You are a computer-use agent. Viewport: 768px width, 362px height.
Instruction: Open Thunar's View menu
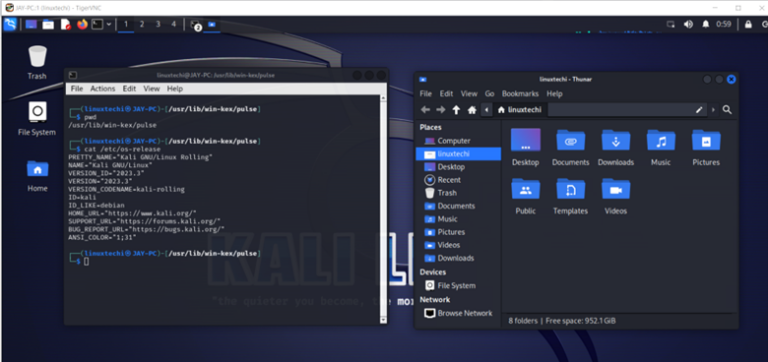tap(469, 94)
